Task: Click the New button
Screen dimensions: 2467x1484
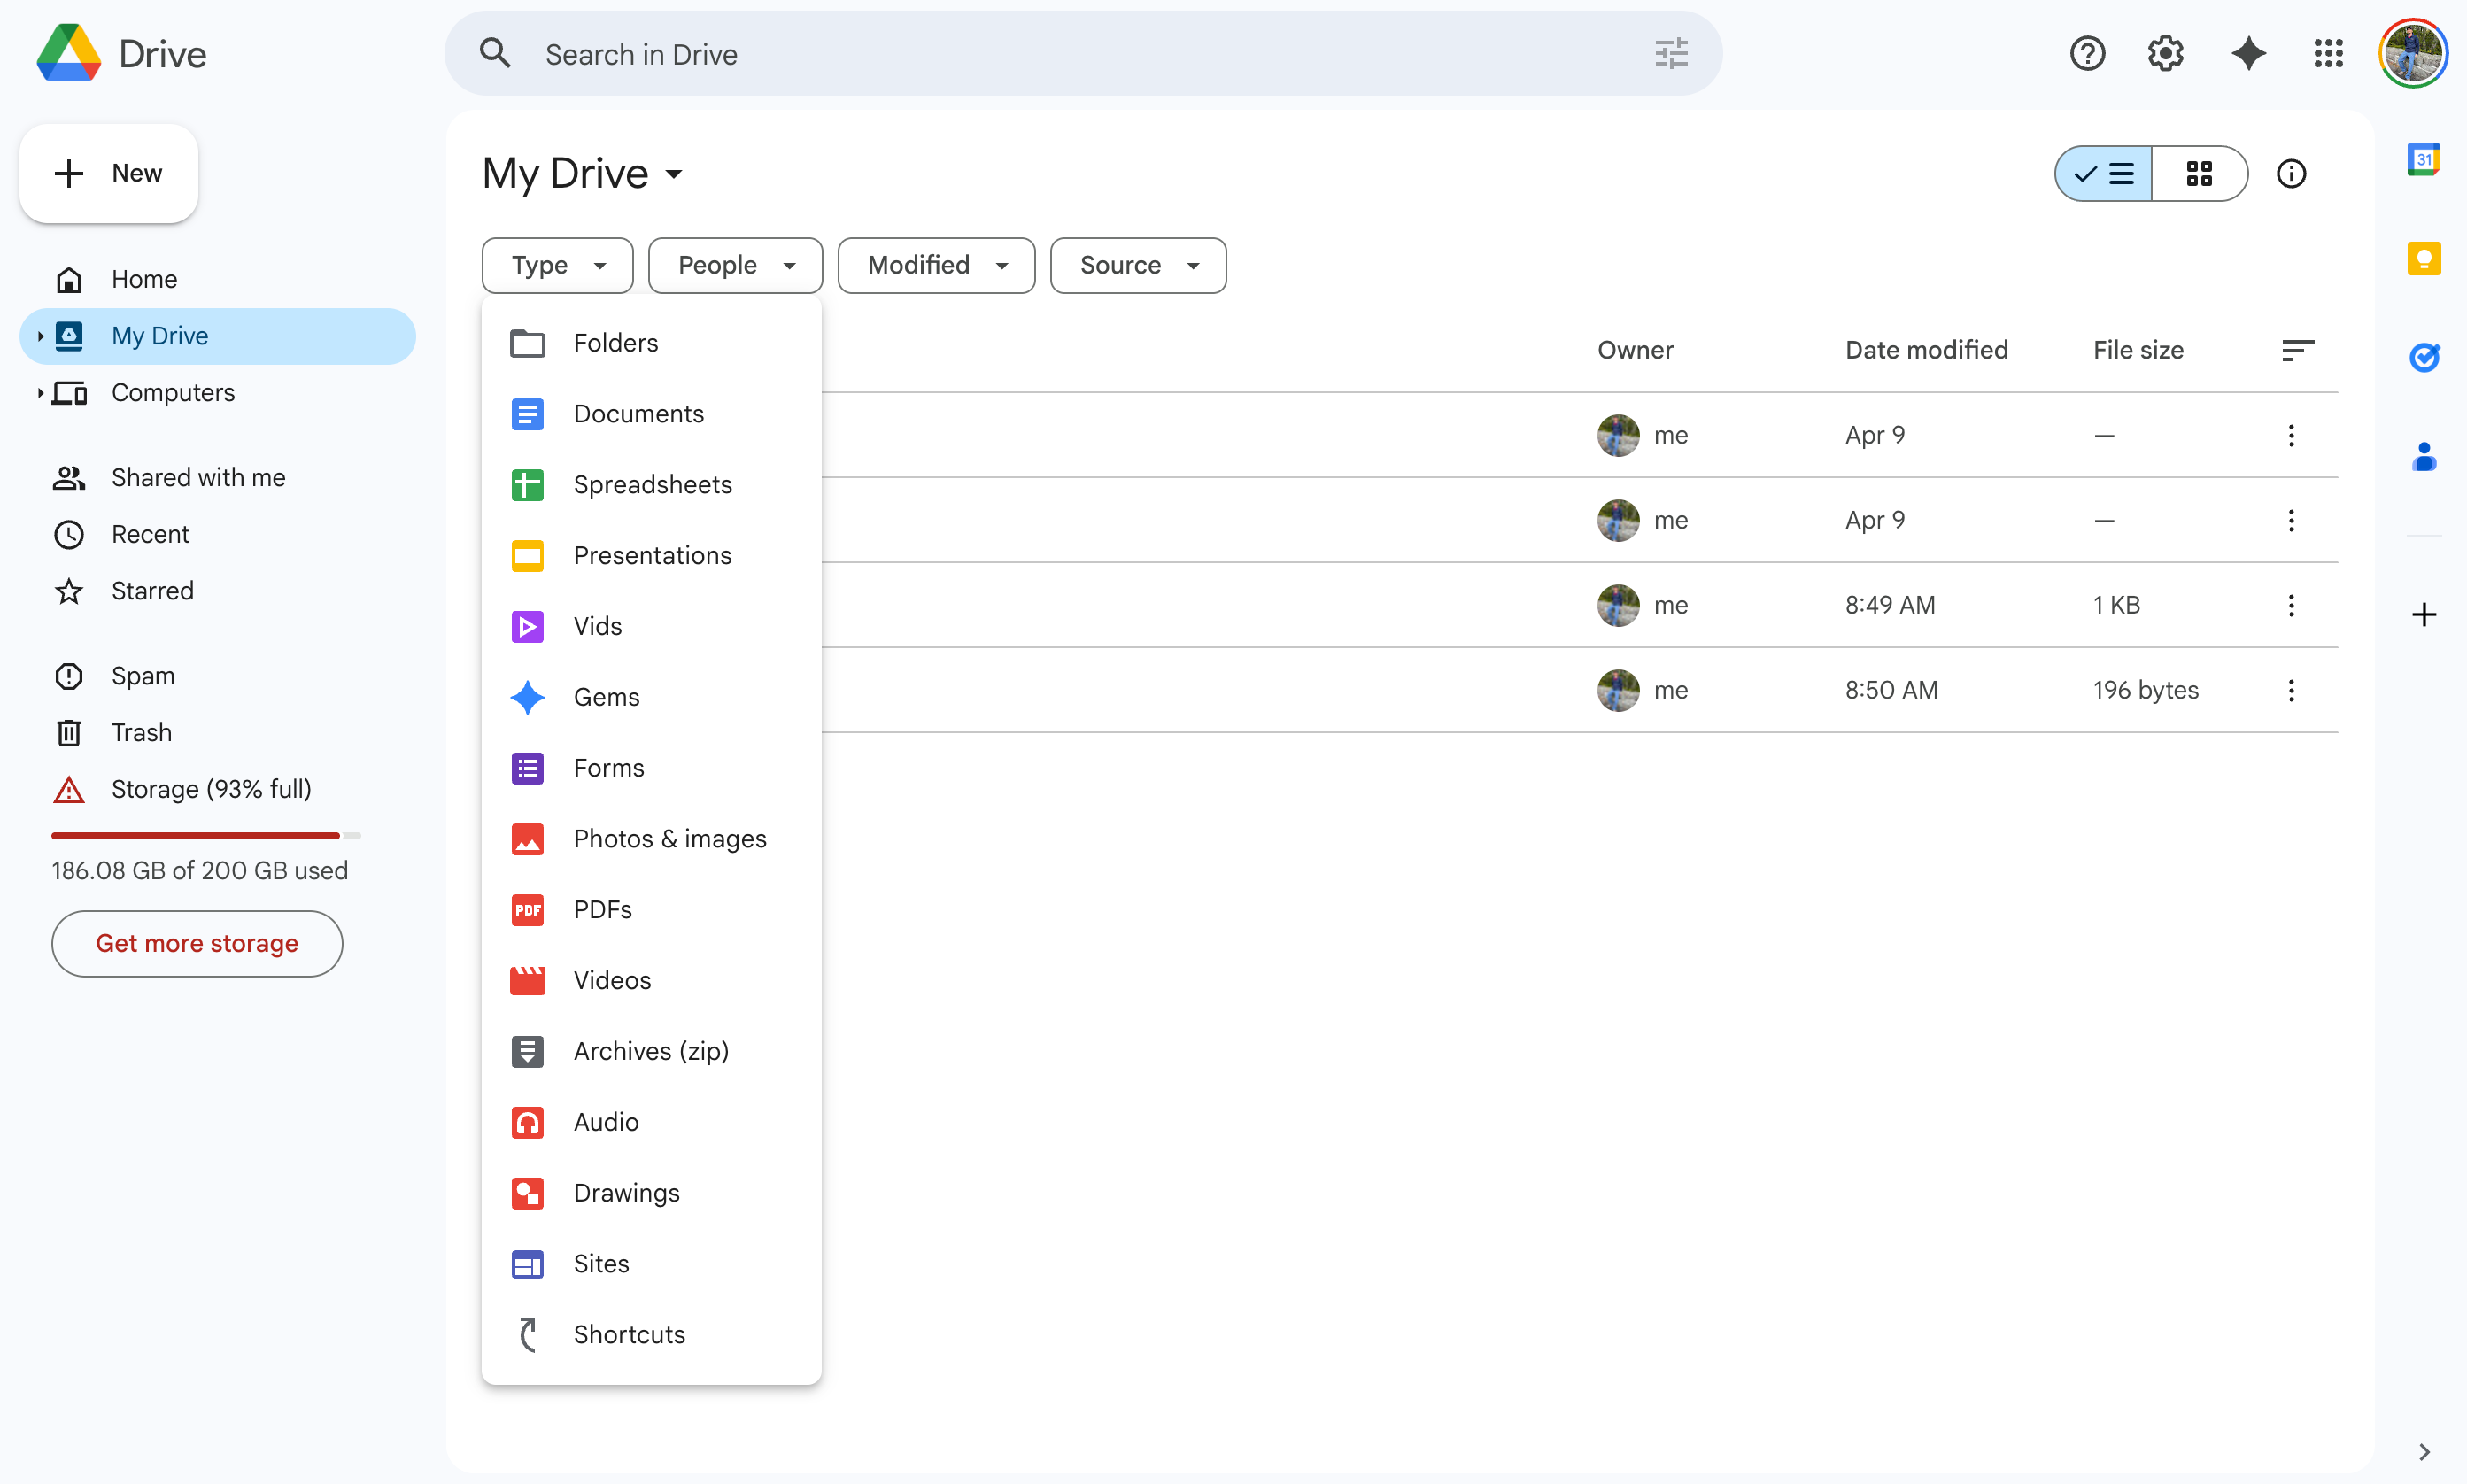Action: [108, 172]
